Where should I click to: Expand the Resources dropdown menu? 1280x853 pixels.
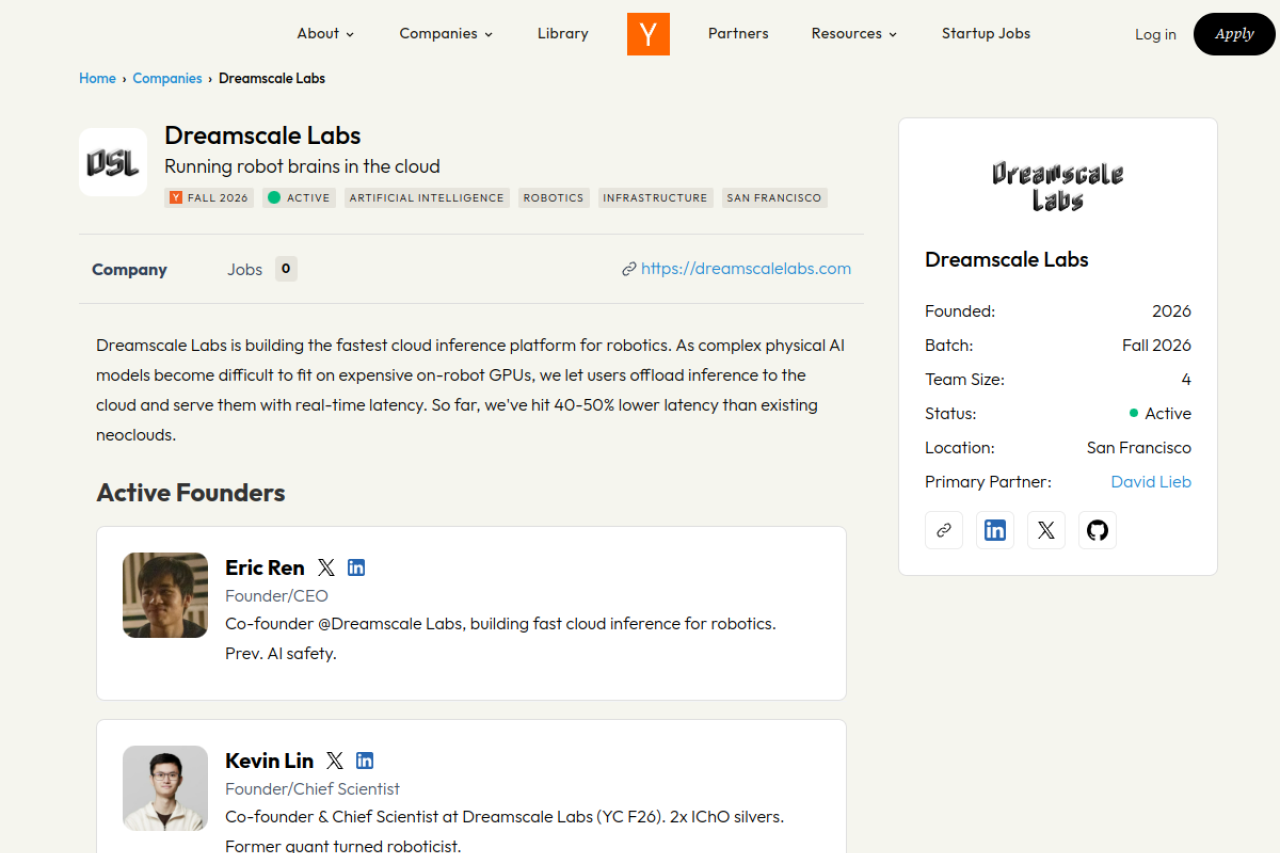(854, 34)
